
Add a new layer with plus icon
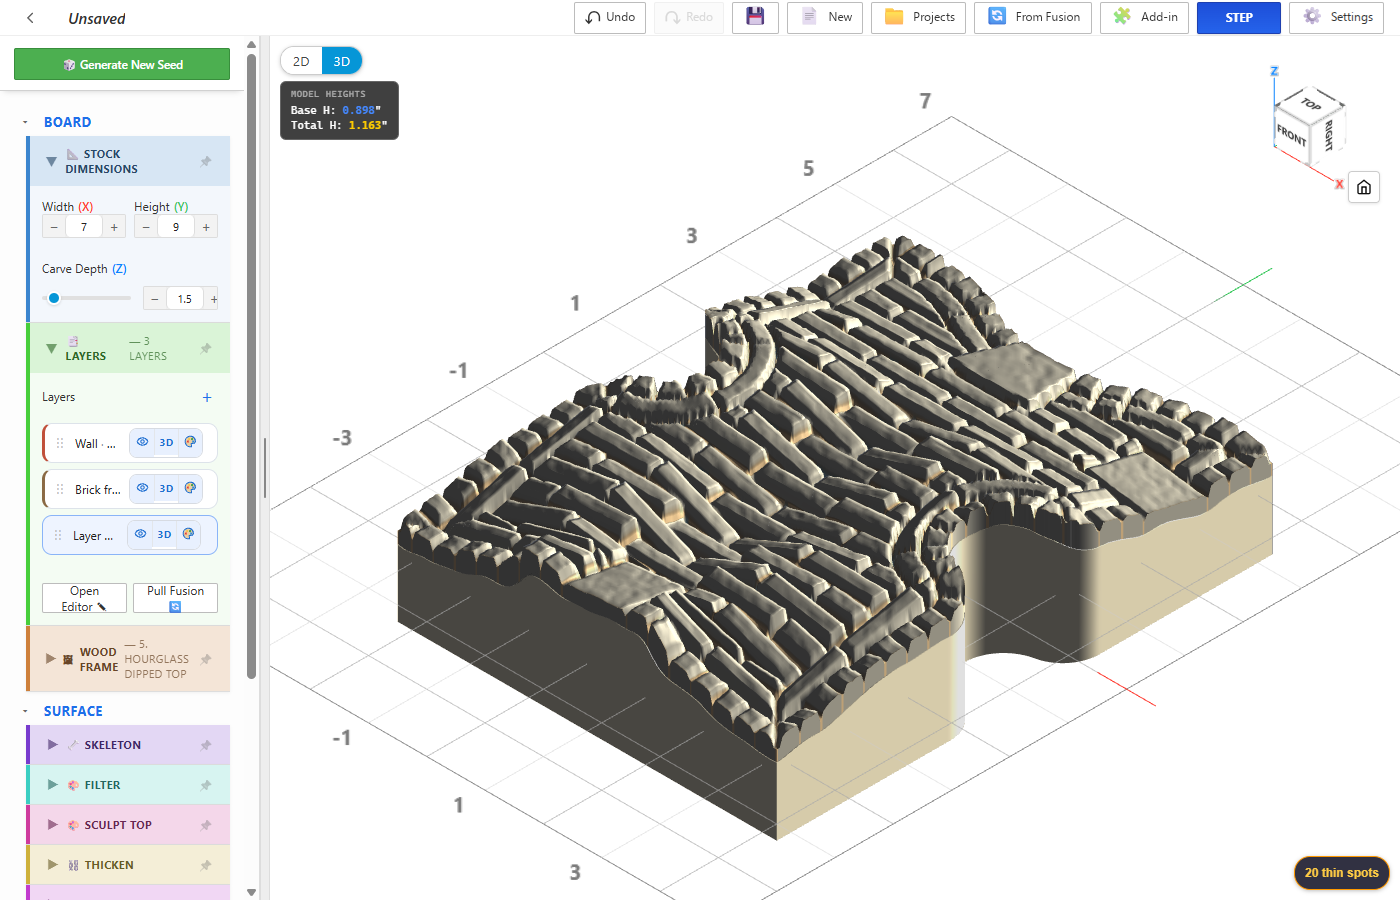(x=207, y=397)
